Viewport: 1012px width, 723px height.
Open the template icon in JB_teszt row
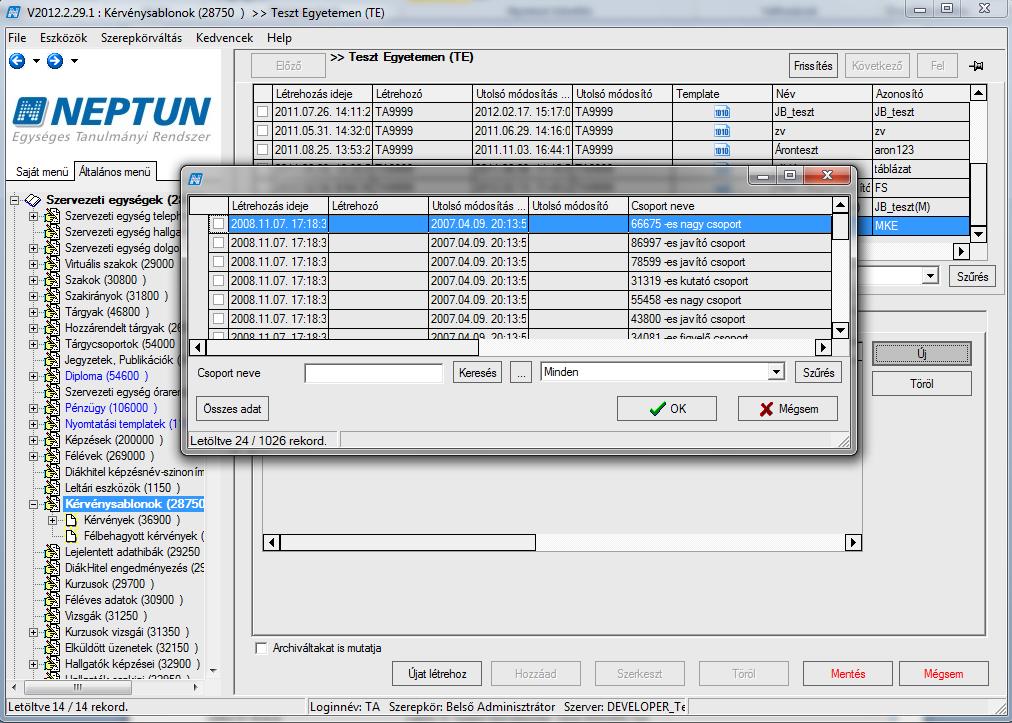pyautogui.click(x=722, y=112)
